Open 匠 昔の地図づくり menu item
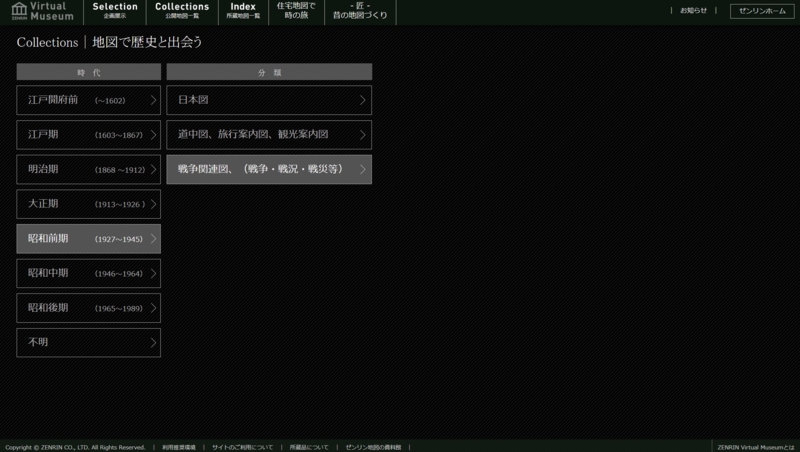 pyautogui.click(x=360, y=10)
